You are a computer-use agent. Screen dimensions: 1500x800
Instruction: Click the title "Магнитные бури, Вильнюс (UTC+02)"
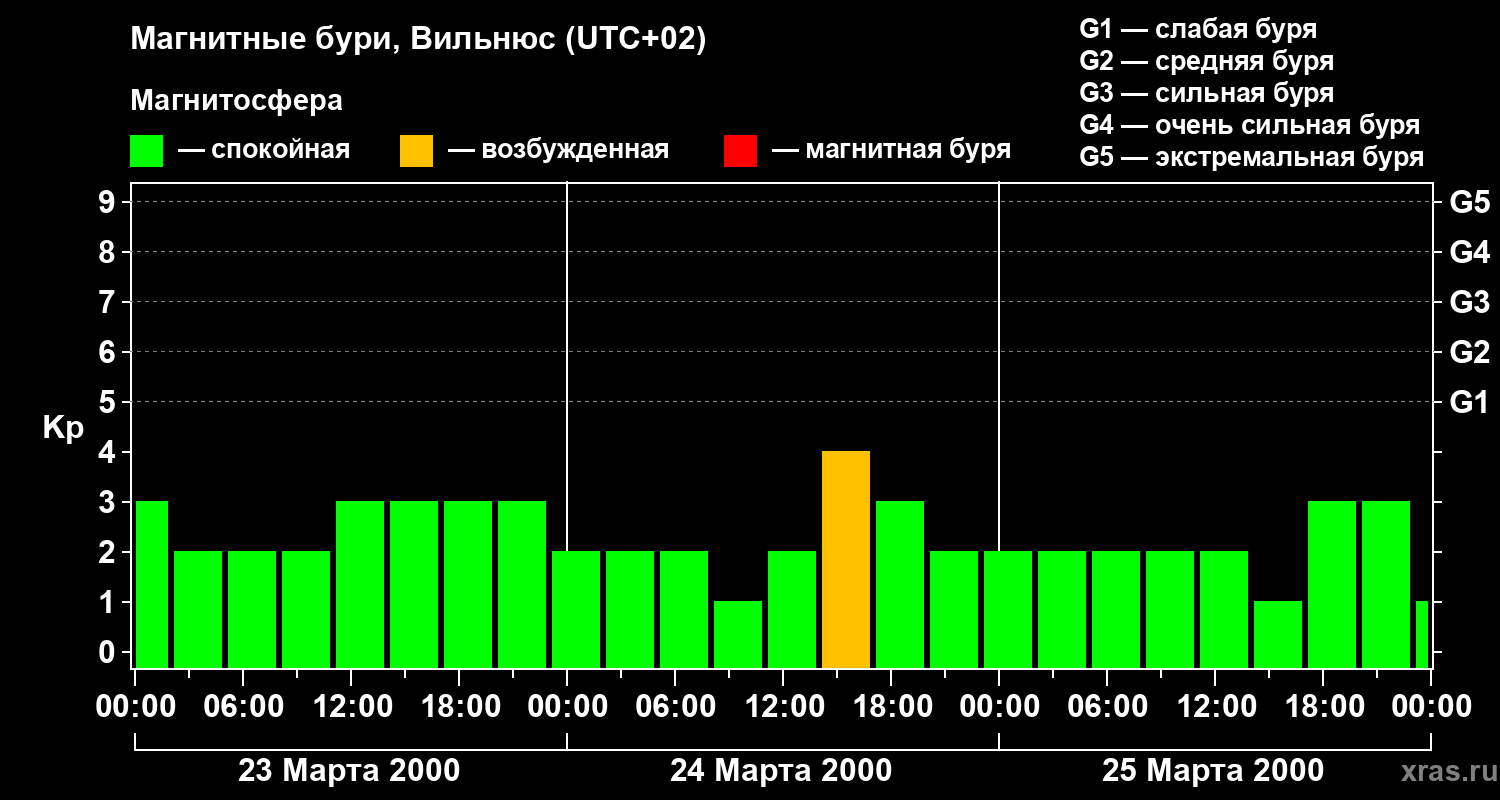418,40
